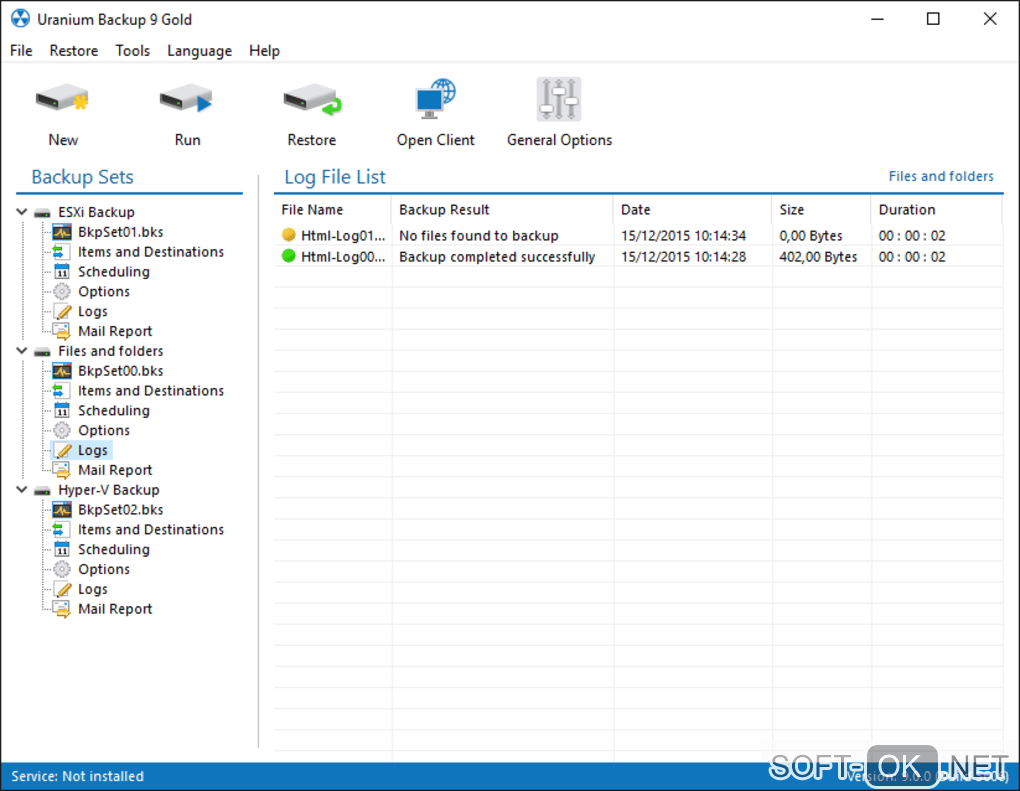Select Hyper-V Backup tree item label

coord(109,490)
